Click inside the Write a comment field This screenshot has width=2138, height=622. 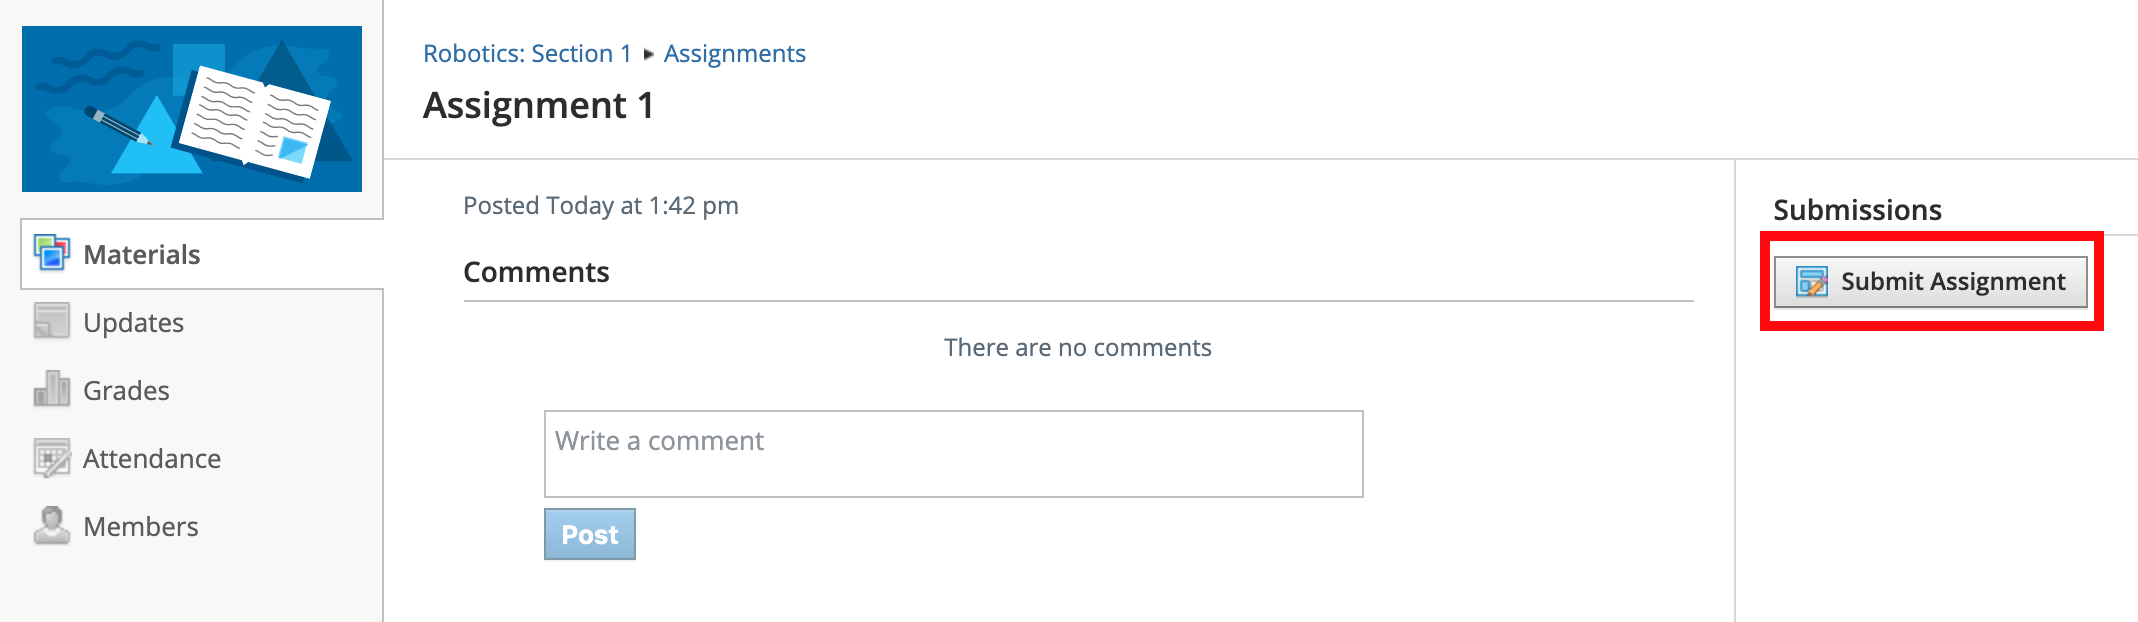click(x=952, y=453)
